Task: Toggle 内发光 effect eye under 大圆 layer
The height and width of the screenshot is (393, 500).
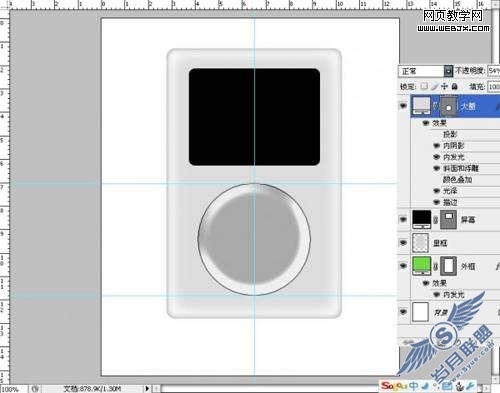Action: (437, 157)
